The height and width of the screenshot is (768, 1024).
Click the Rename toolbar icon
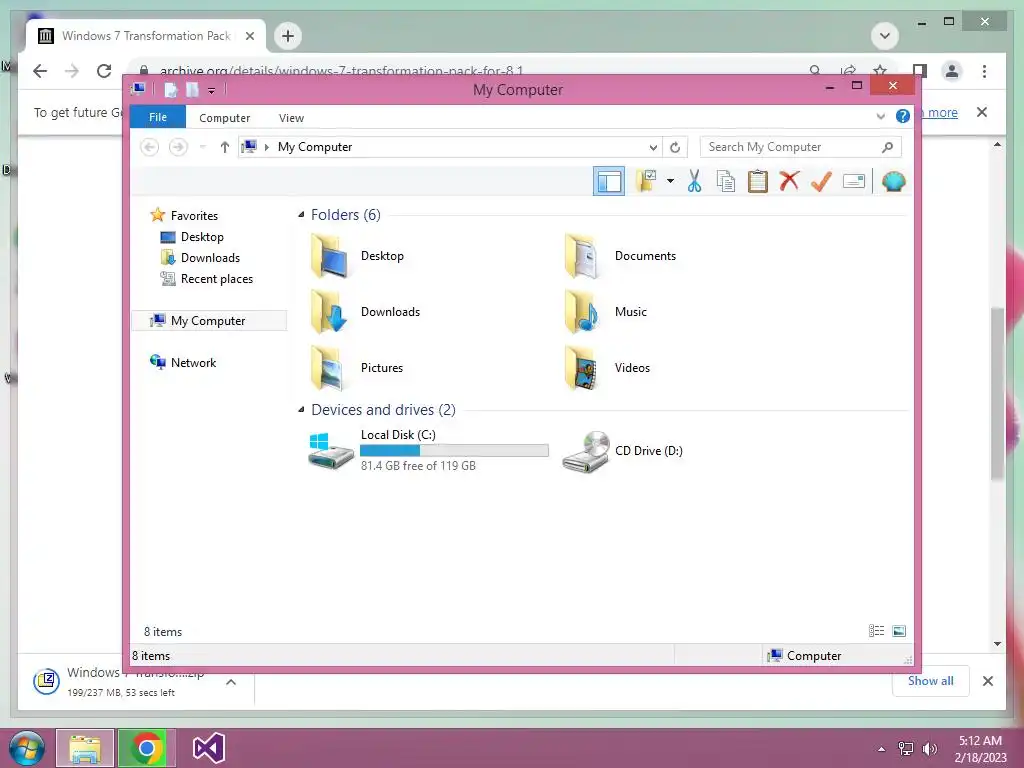854,181
